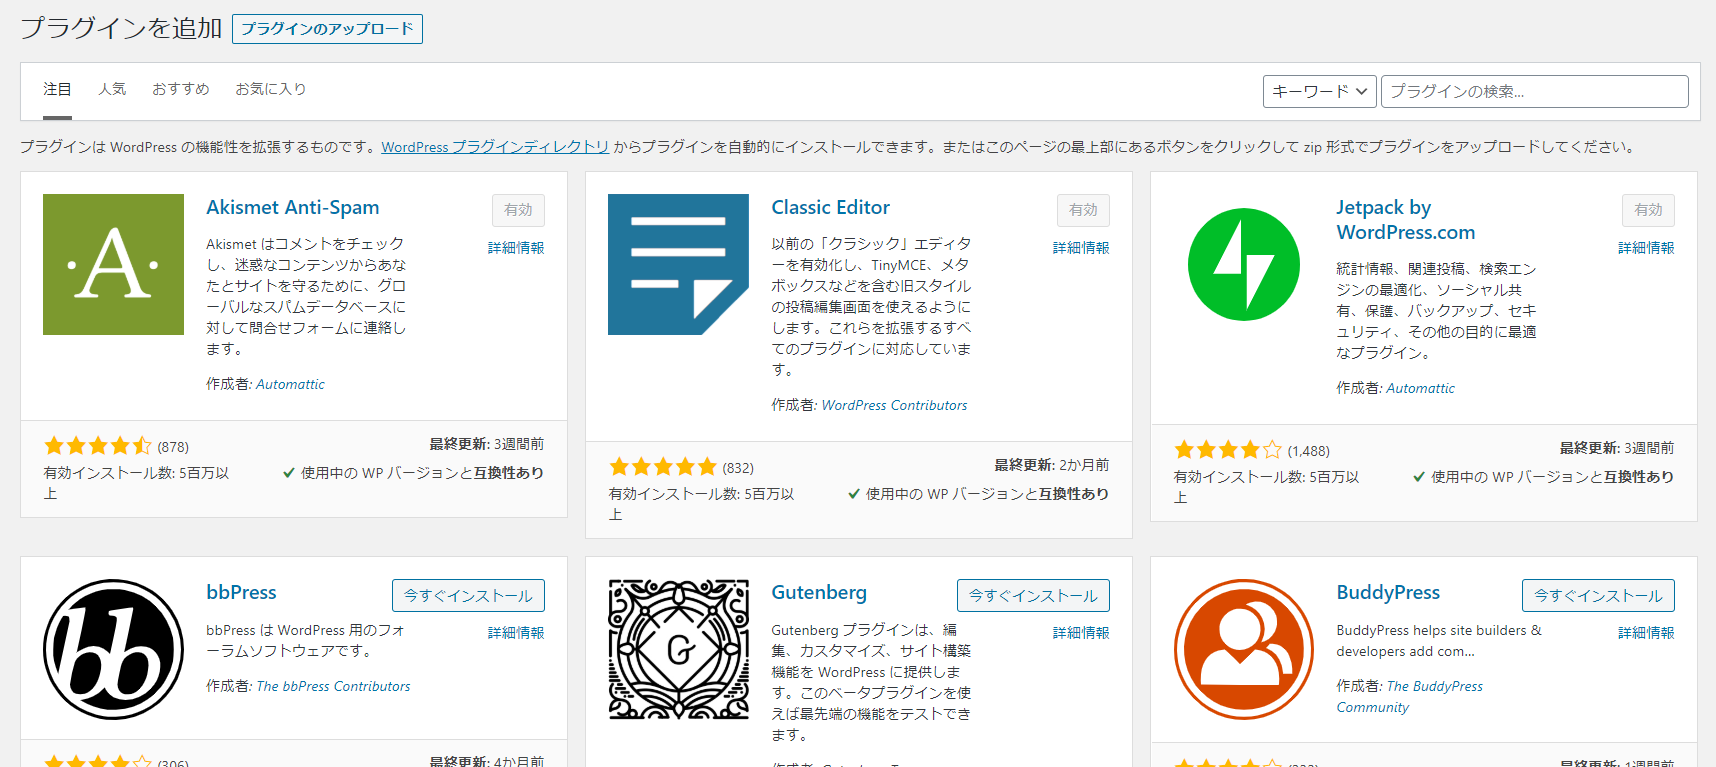The height and width of the screenshot is (767, 1716).
Task: Click 最終更新: 2か月前 on Classic Editor
Action: tap(1051, 465)
